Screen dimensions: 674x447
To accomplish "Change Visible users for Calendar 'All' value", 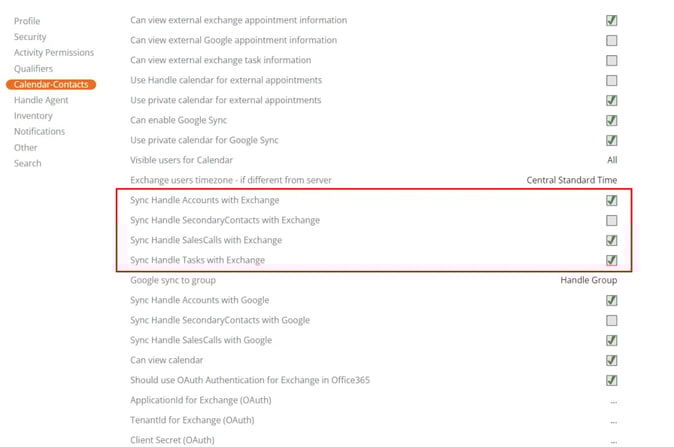I will pos(612,160).
